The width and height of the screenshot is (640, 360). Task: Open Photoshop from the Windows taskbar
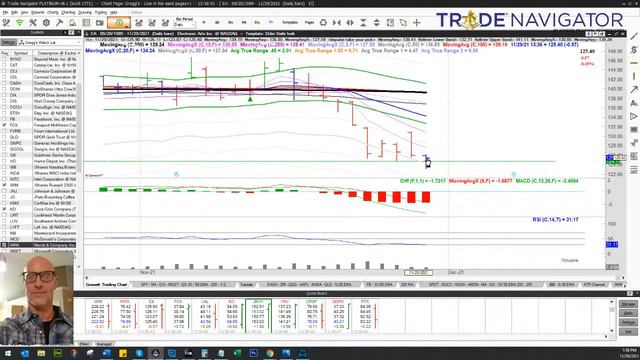[253, 353]
